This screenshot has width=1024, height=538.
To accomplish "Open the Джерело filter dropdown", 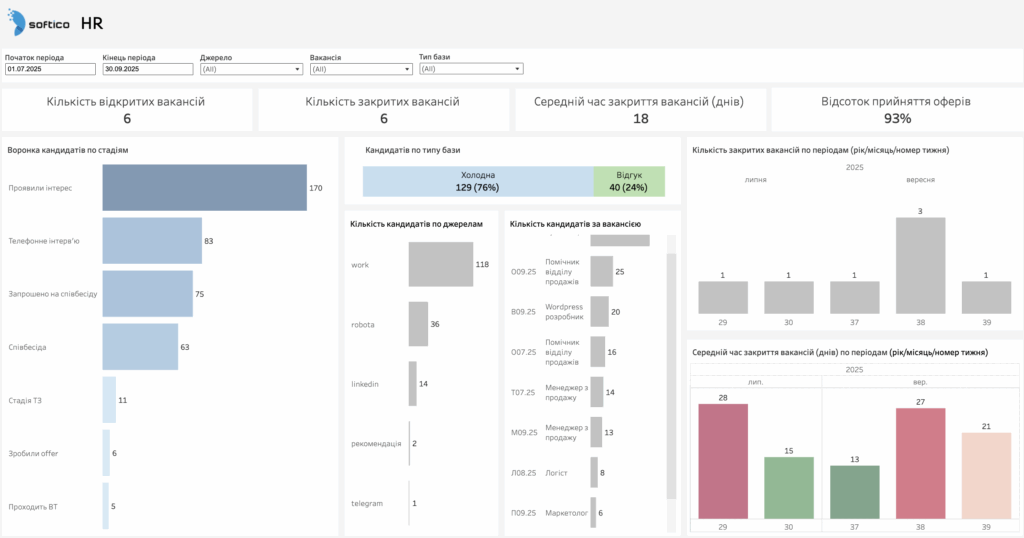I will [x=251, y=69].
